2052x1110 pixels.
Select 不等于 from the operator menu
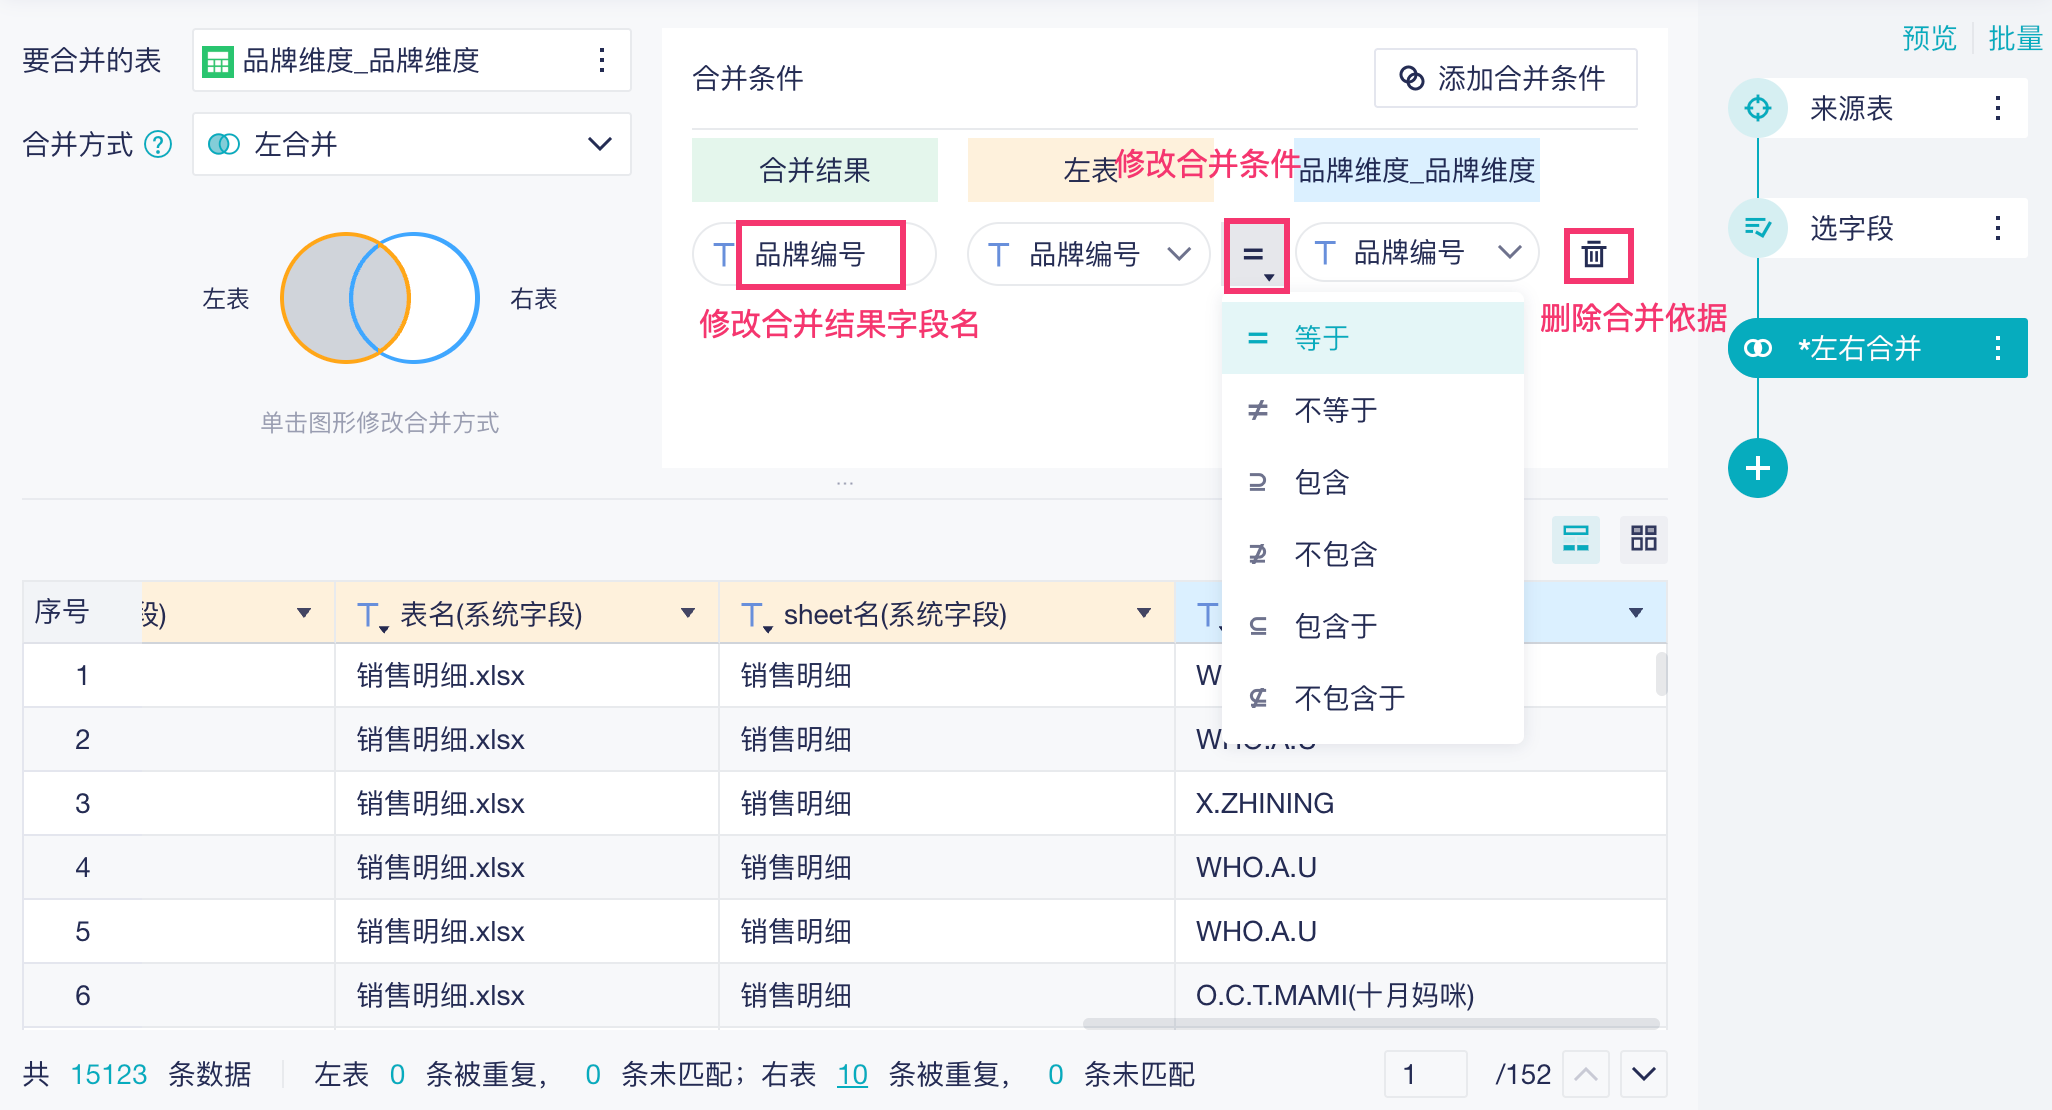1335,410
